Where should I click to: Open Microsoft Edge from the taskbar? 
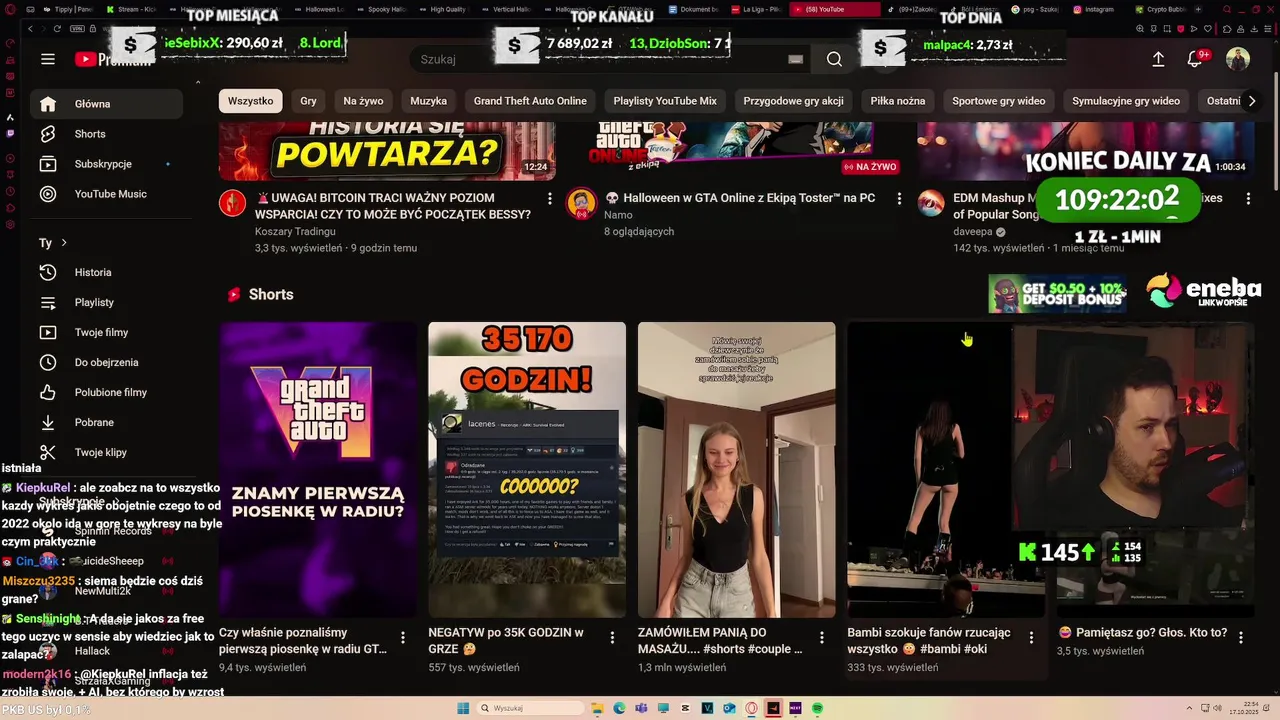click(619, 708)
